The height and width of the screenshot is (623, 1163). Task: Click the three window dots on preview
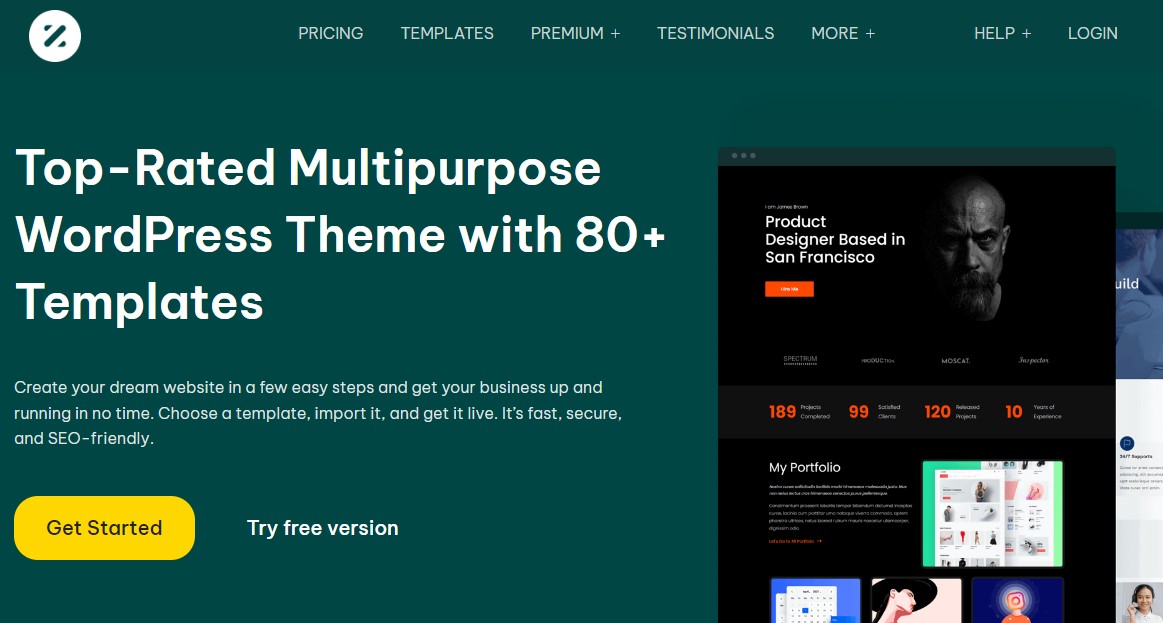click(x=743, y=156)
